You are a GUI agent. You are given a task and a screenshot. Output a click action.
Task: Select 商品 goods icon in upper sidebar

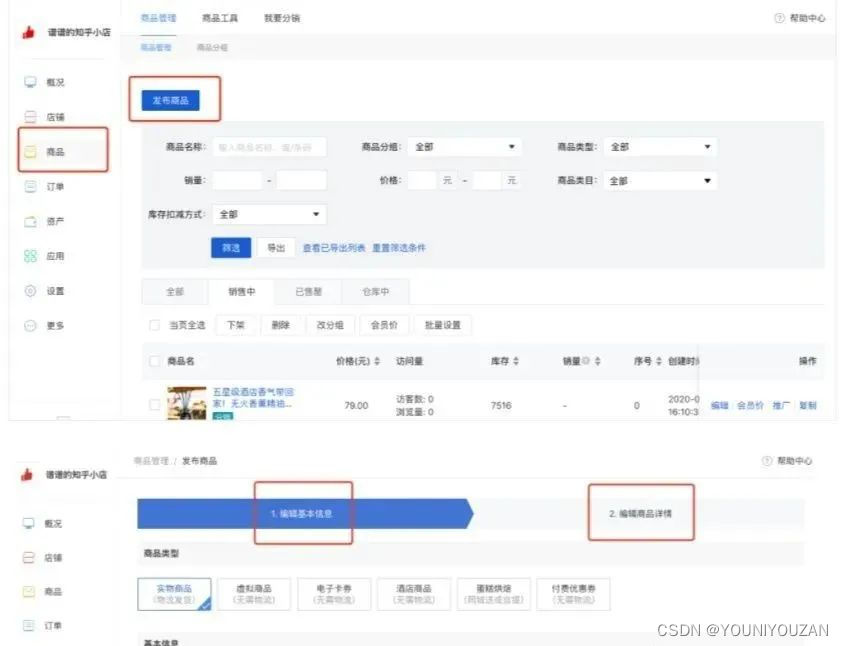tap(31, 152)
